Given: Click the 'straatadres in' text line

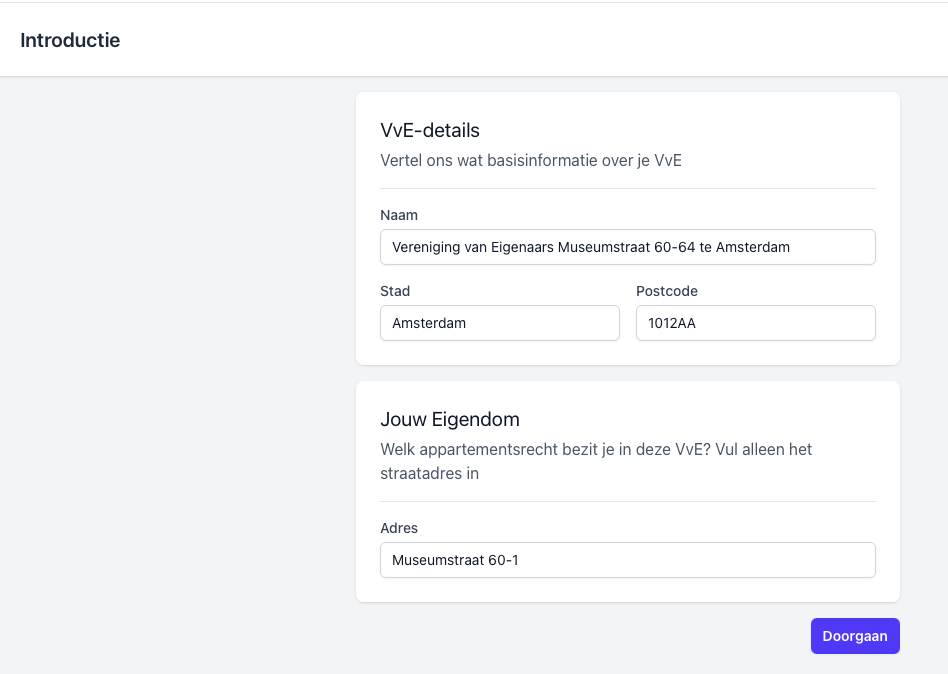Looking at the screenshot, I should [430, 473].
